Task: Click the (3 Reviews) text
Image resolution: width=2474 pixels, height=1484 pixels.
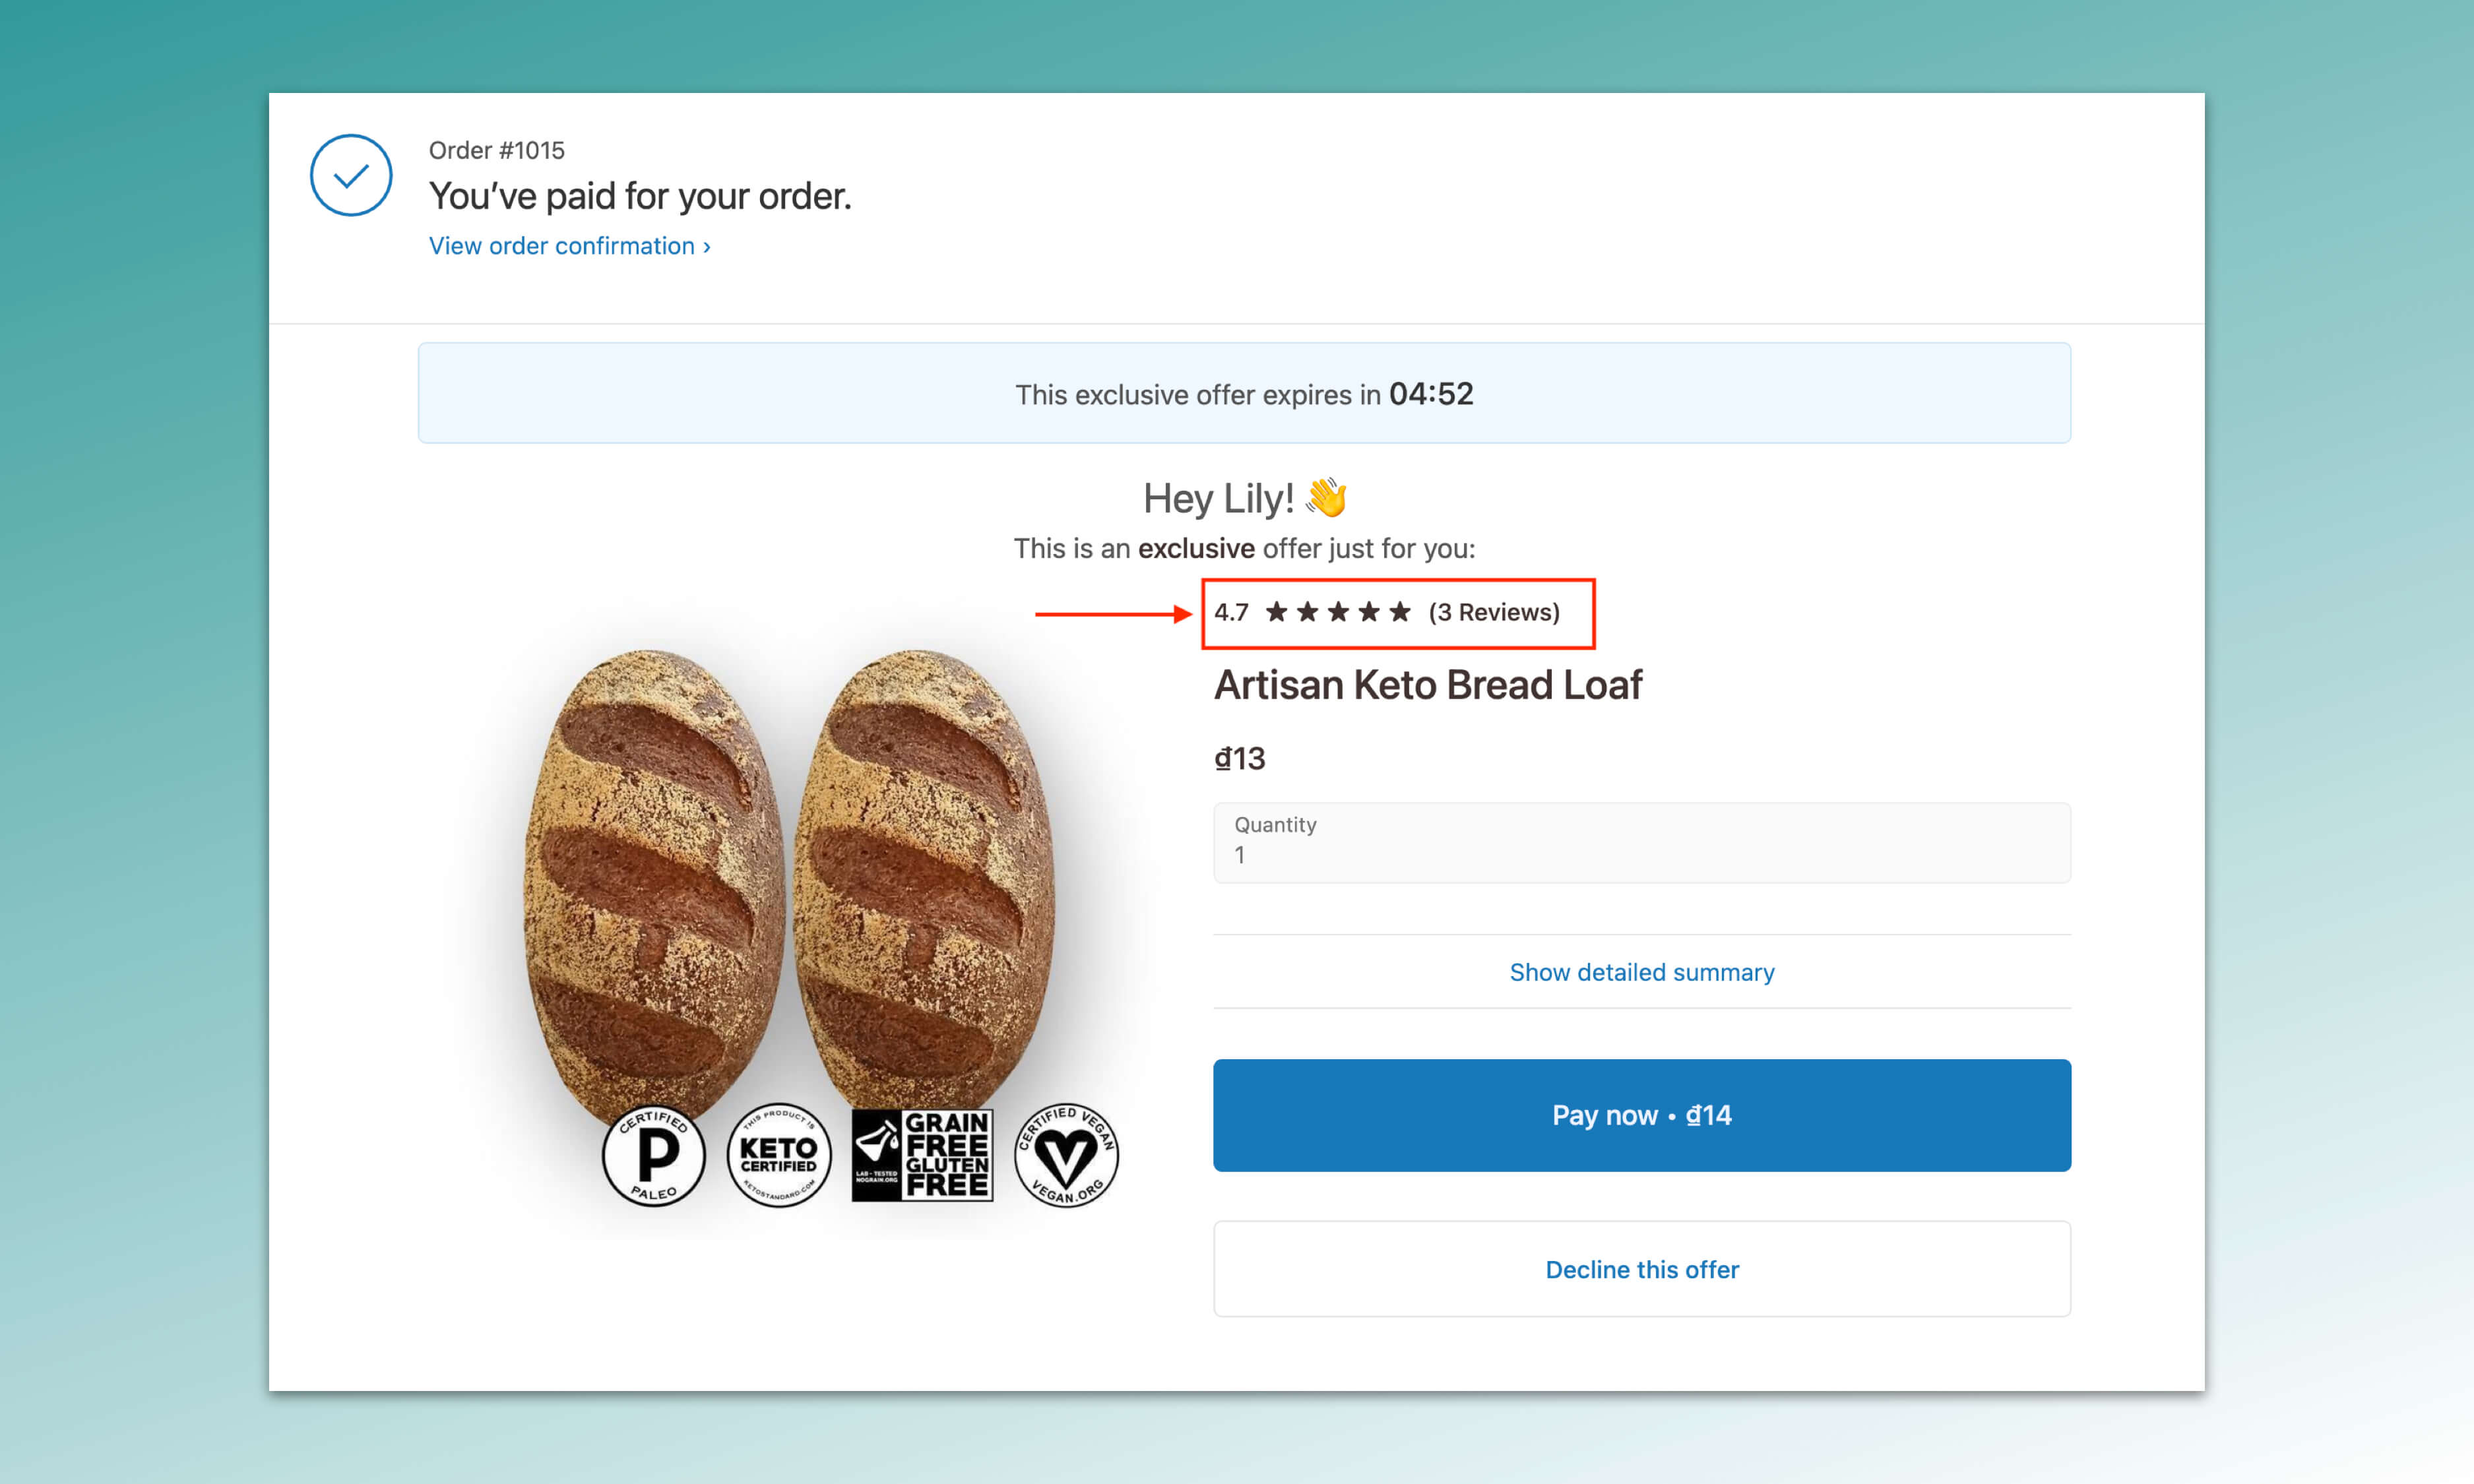Action: coord(1494,612)
